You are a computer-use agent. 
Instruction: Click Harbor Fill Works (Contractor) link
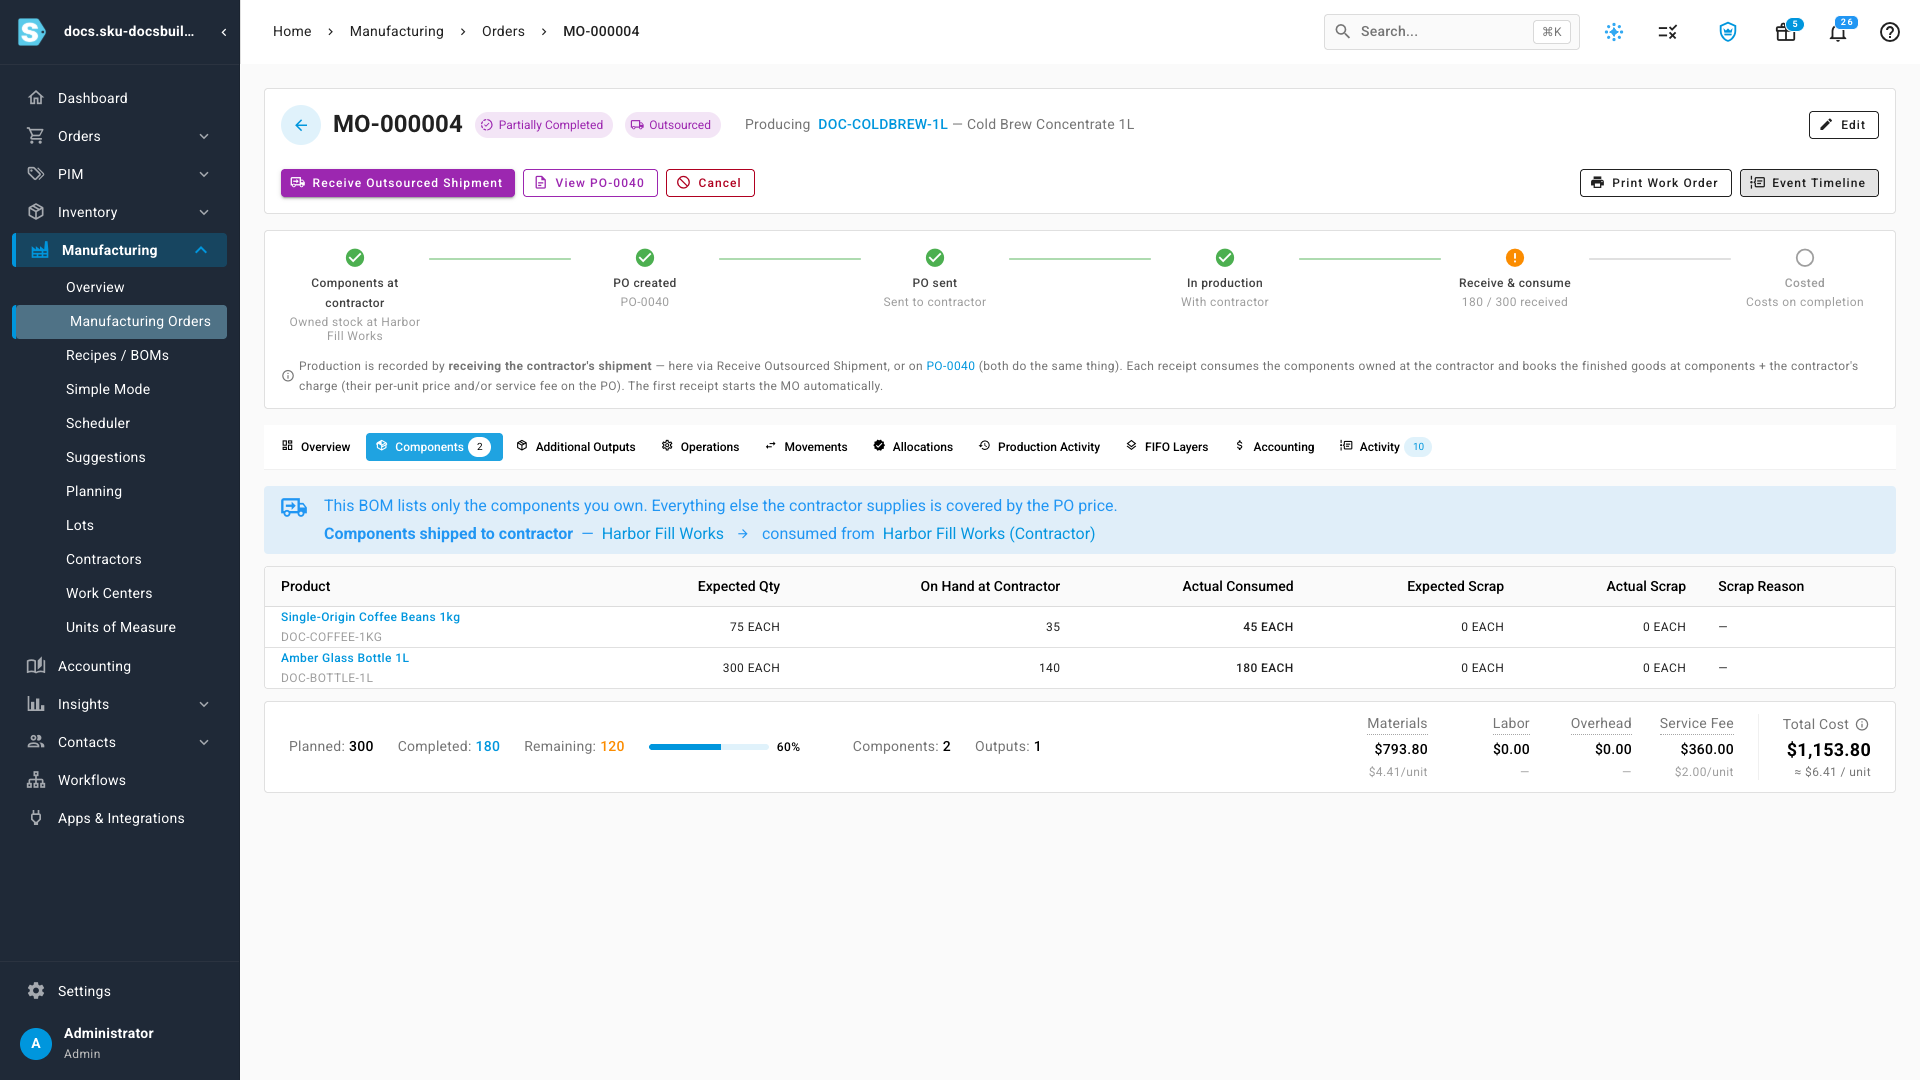pos(989,534)
